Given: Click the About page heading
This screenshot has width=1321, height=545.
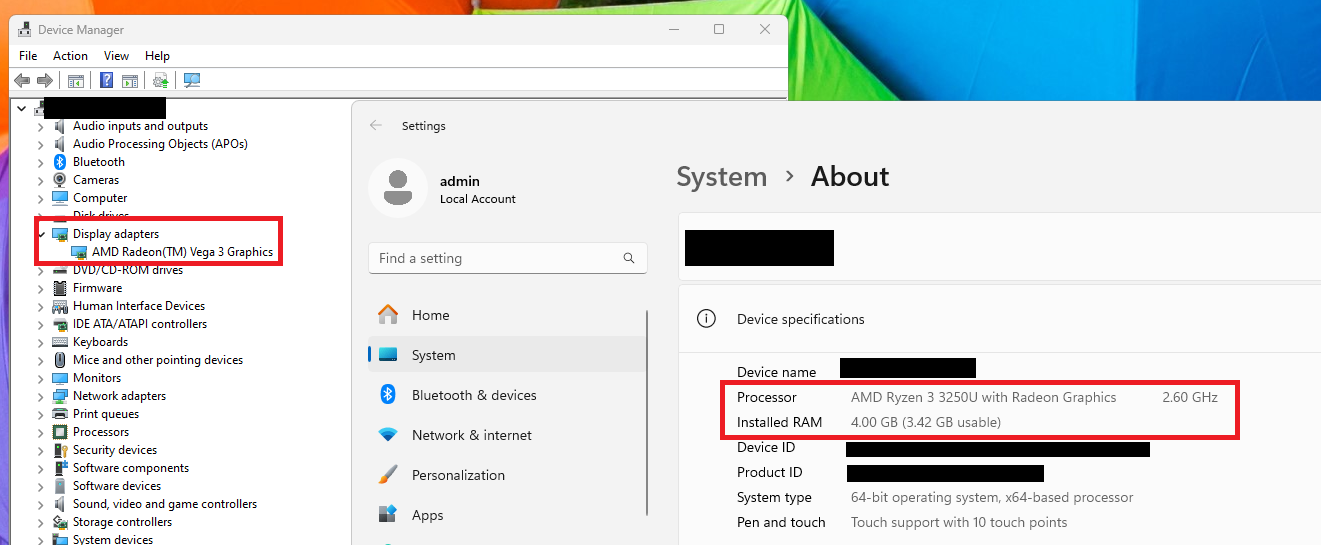Looking at the screenshot, I should pos(850,177).
